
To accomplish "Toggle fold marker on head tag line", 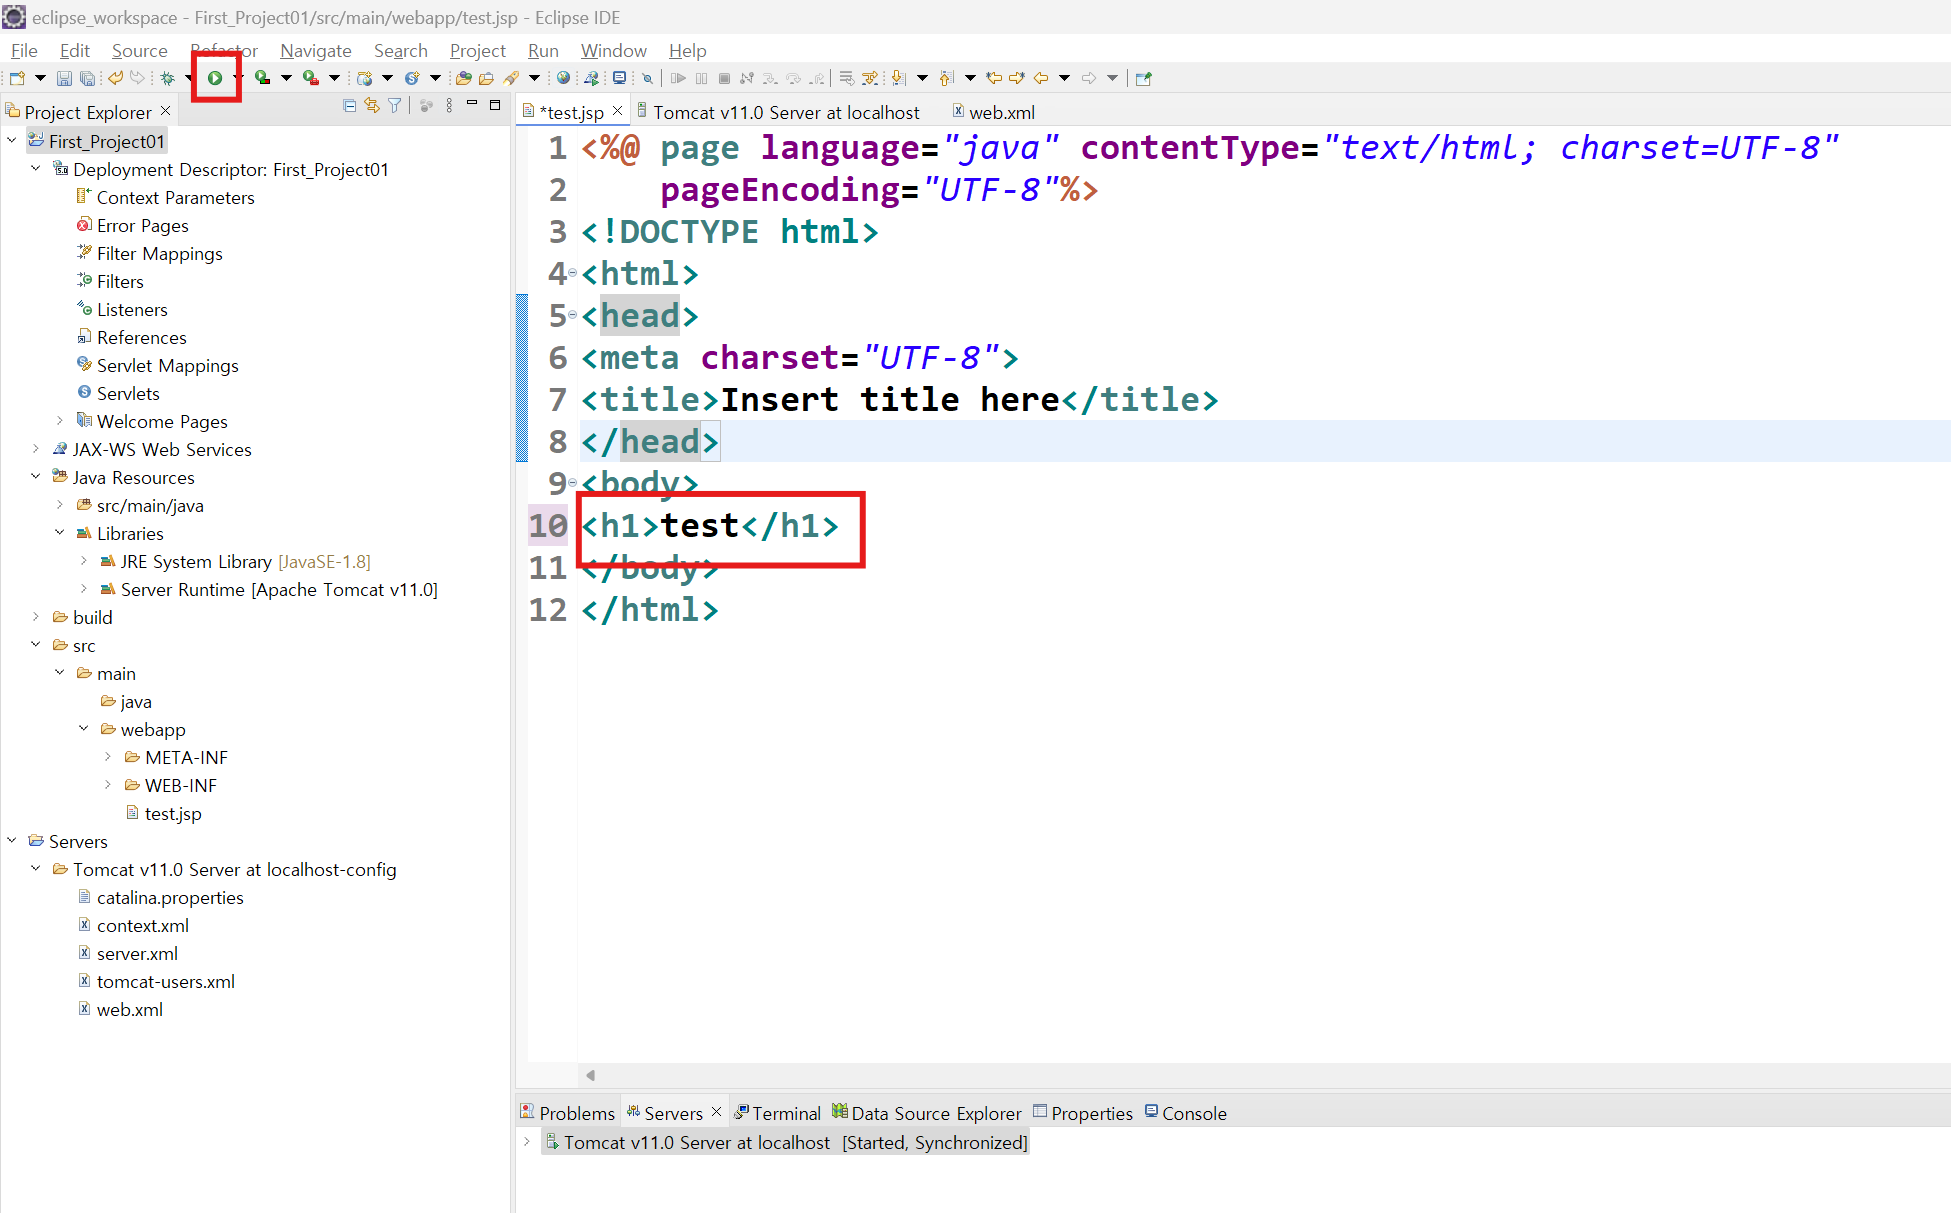I will coord(572,315).
